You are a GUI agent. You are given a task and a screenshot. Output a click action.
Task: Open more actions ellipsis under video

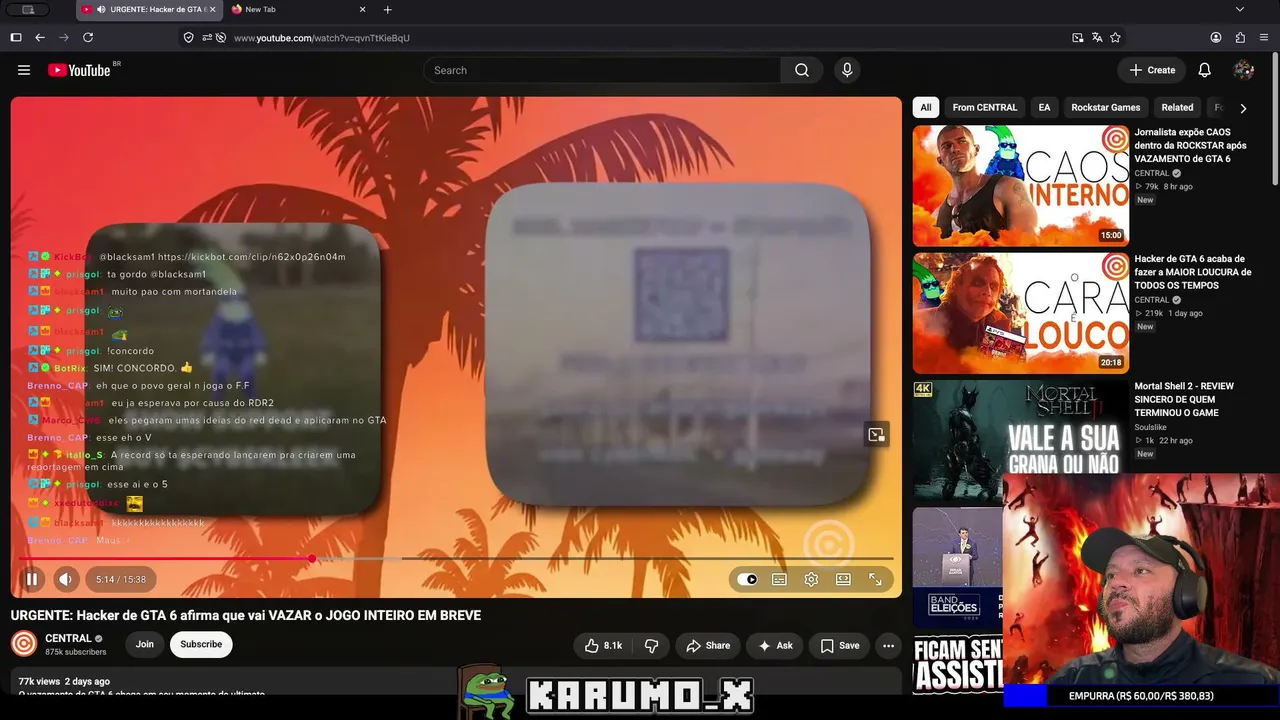pos(888,646)
